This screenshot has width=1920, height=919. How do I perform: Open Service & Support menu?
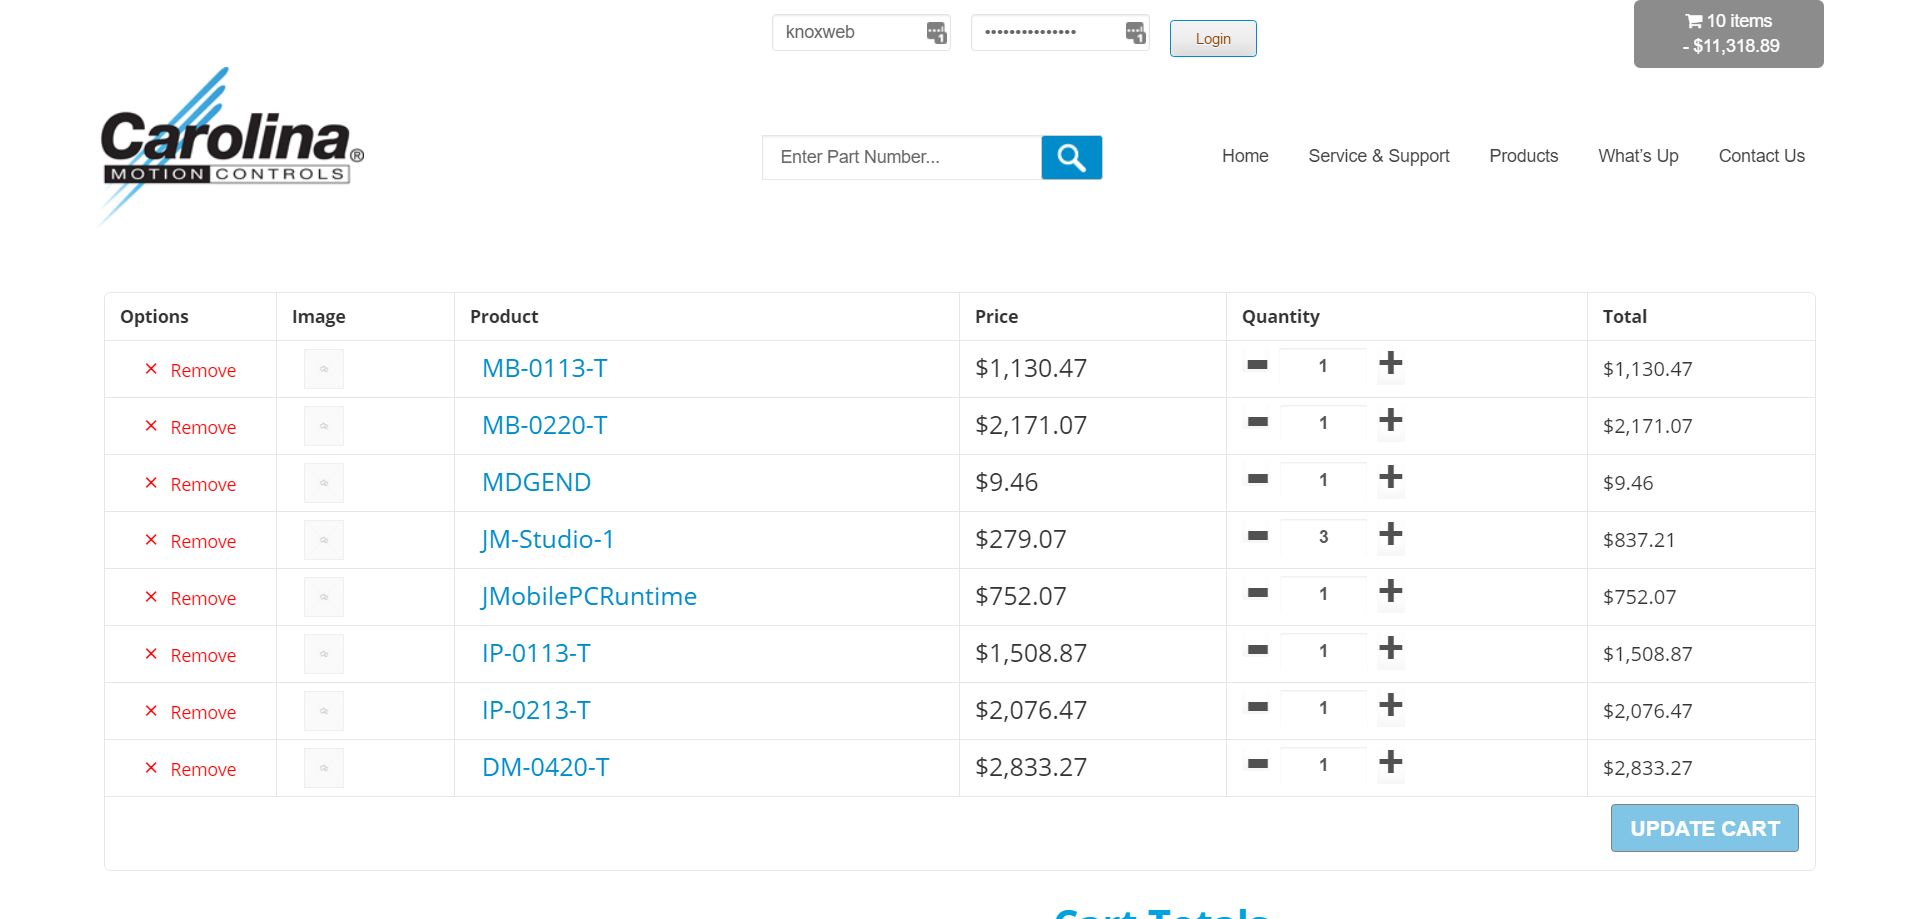coord(1379,156)
